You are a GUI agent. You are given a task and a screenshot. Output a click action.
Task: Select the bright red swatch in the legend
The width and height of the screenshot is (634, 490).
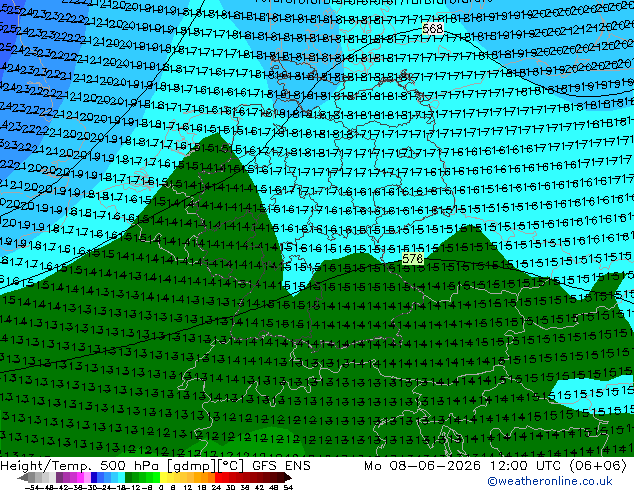click(218, 478)
